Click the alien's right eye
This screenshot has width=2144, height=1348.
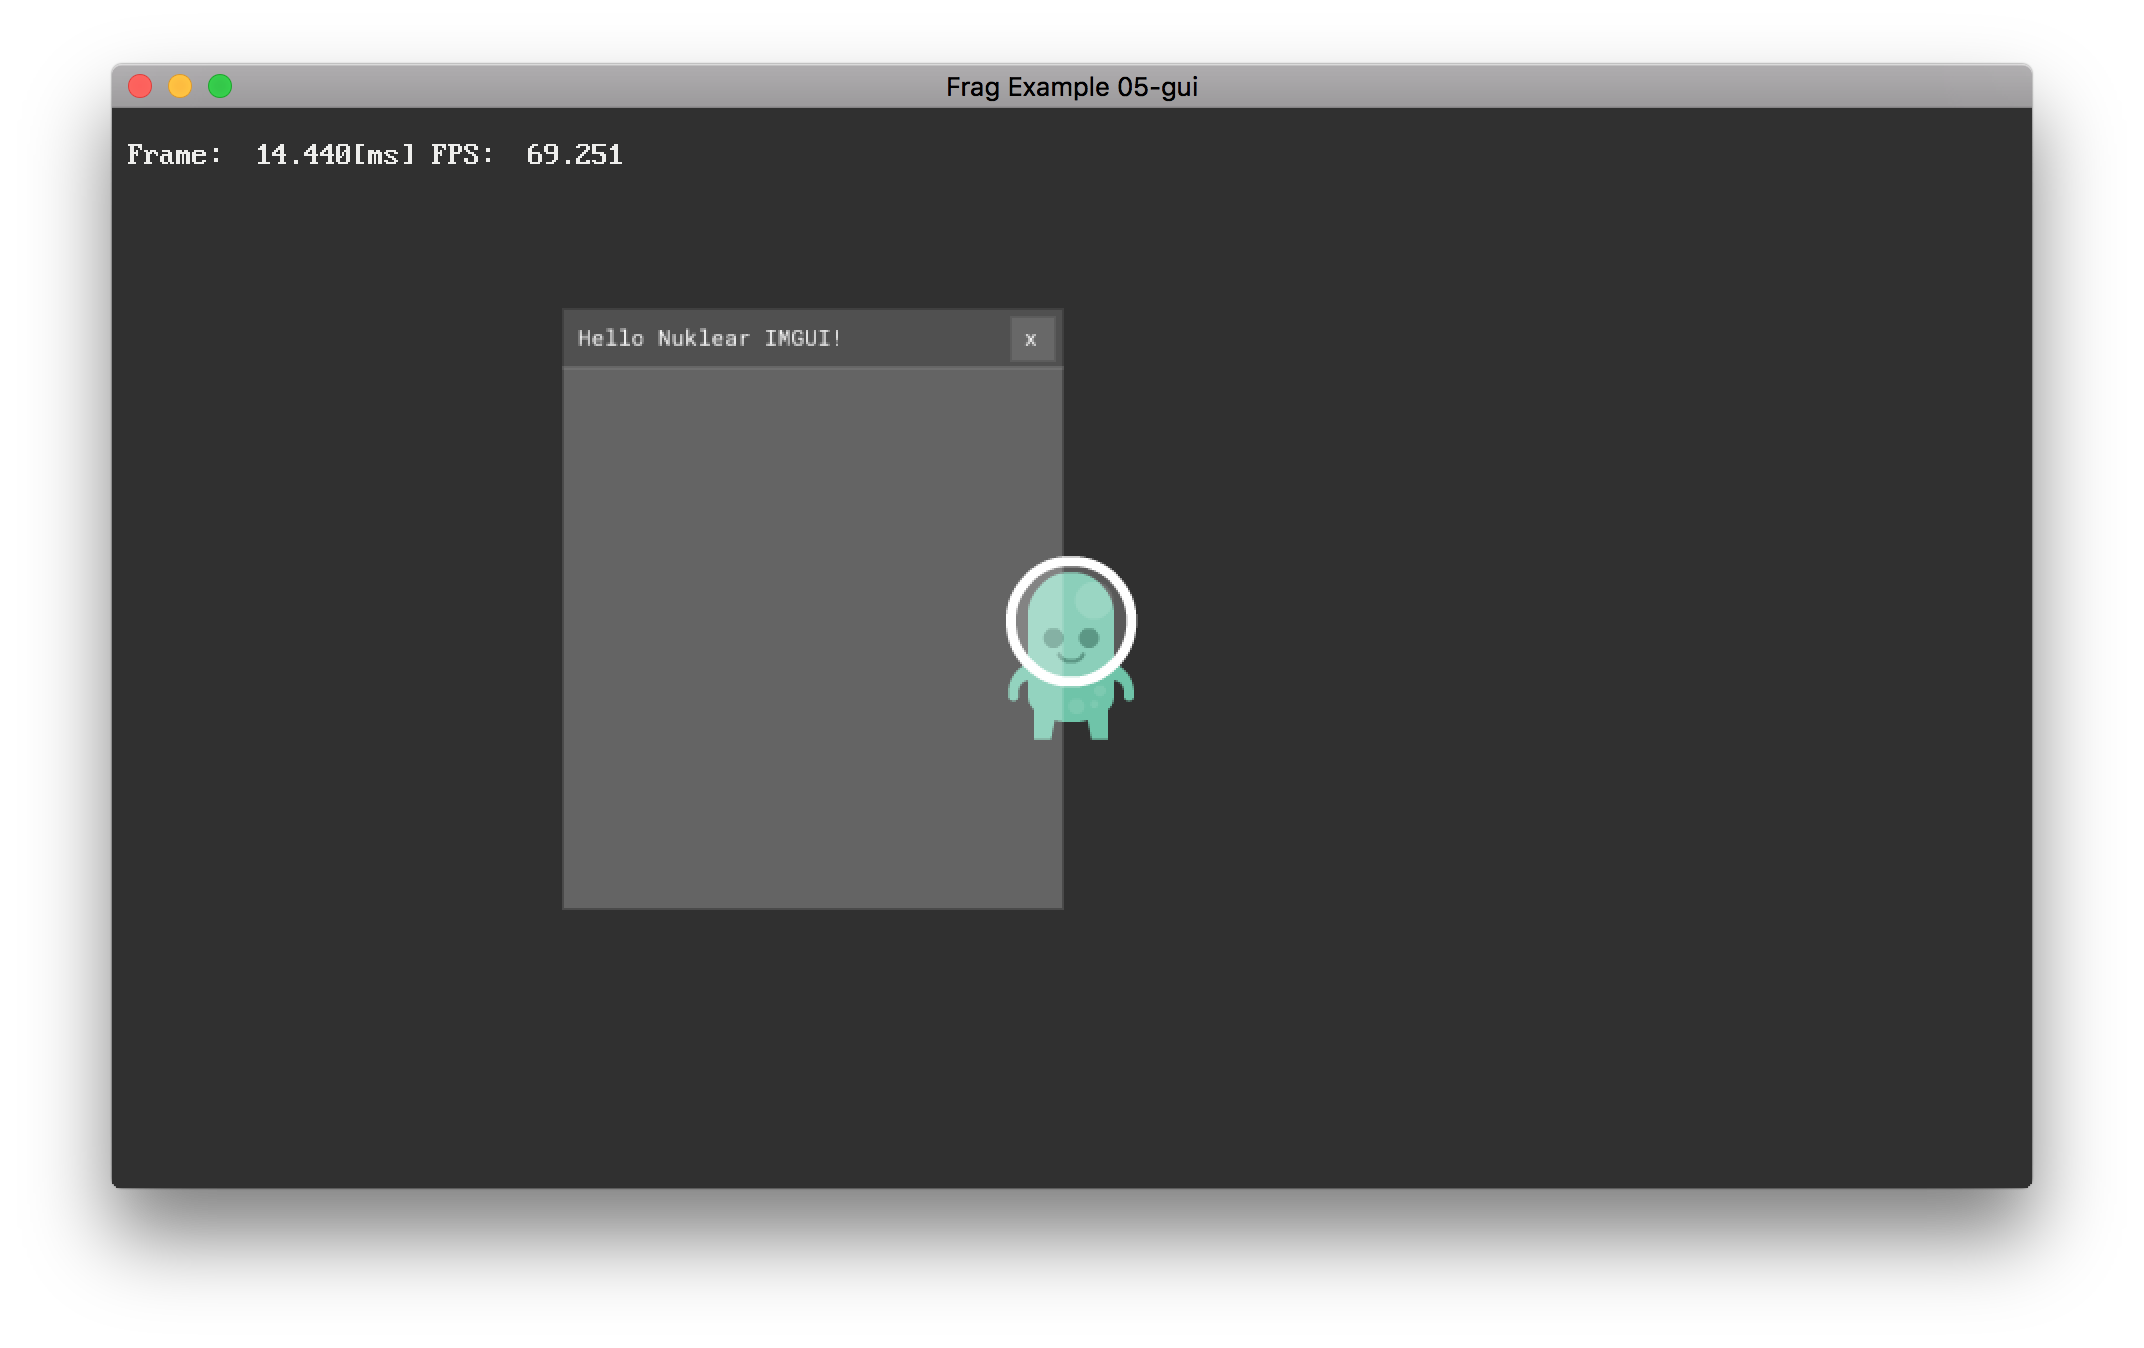click(1089, 637)
